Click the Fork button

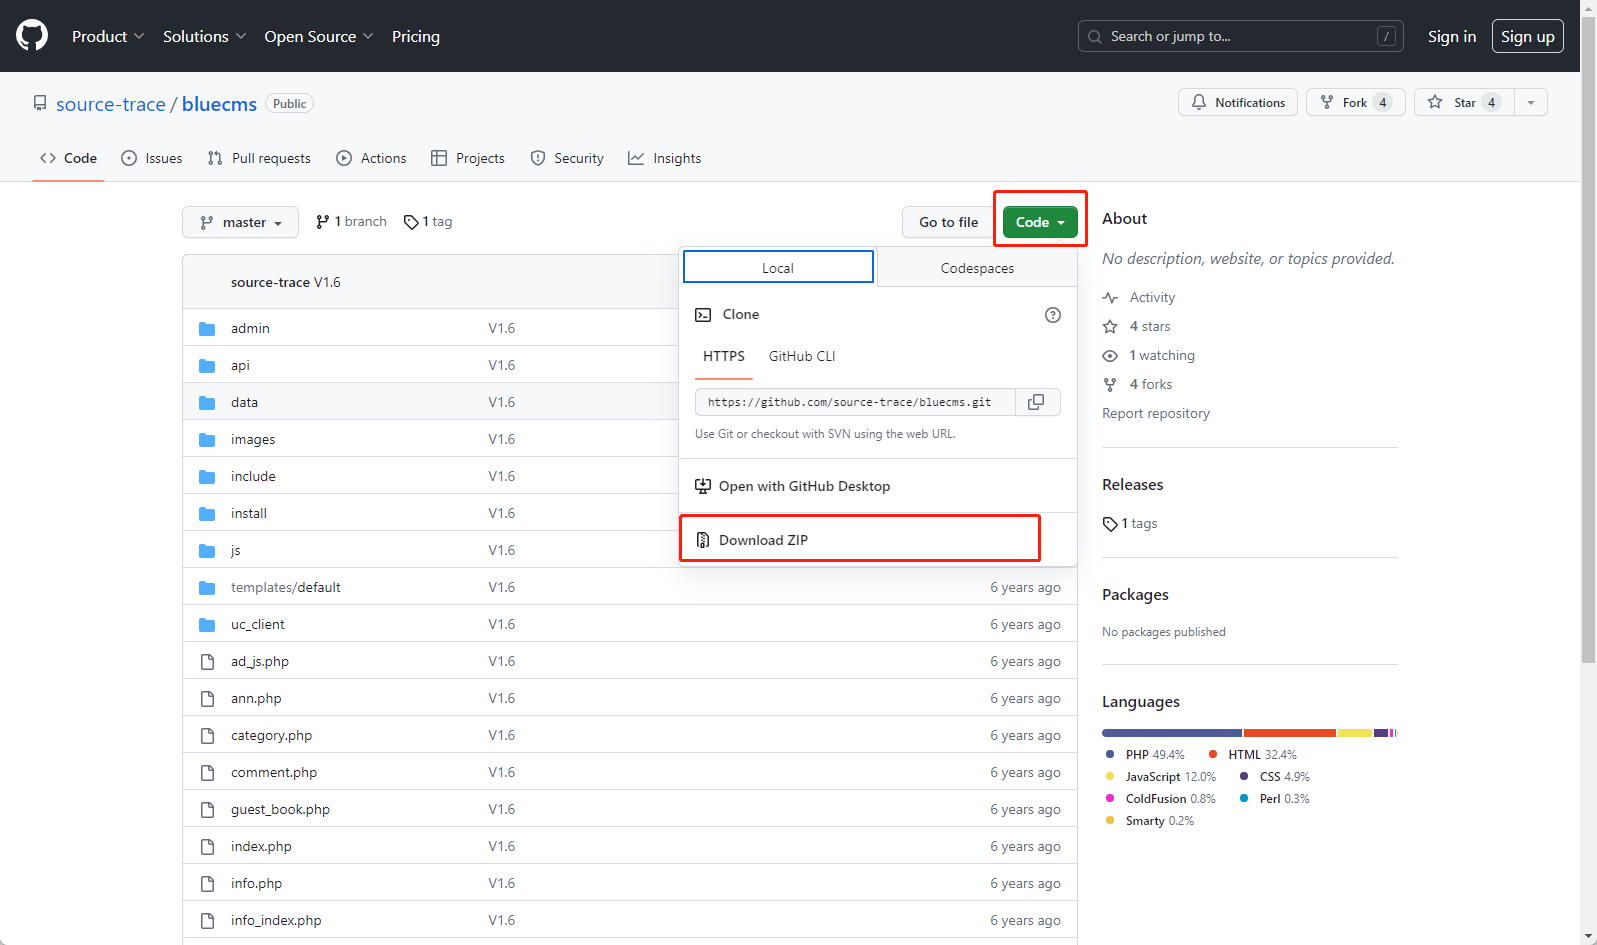tap(1356, 102)
